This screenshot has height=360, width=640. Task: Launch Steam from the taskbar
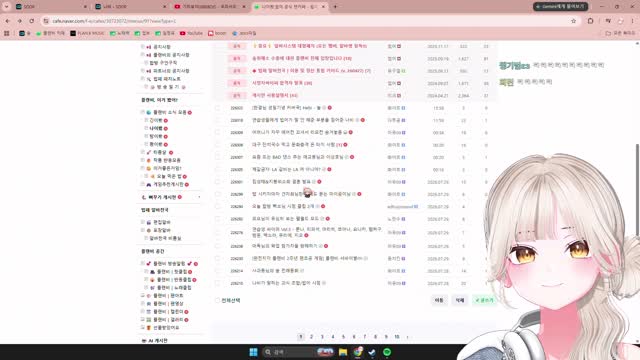[x=372, y=352]
